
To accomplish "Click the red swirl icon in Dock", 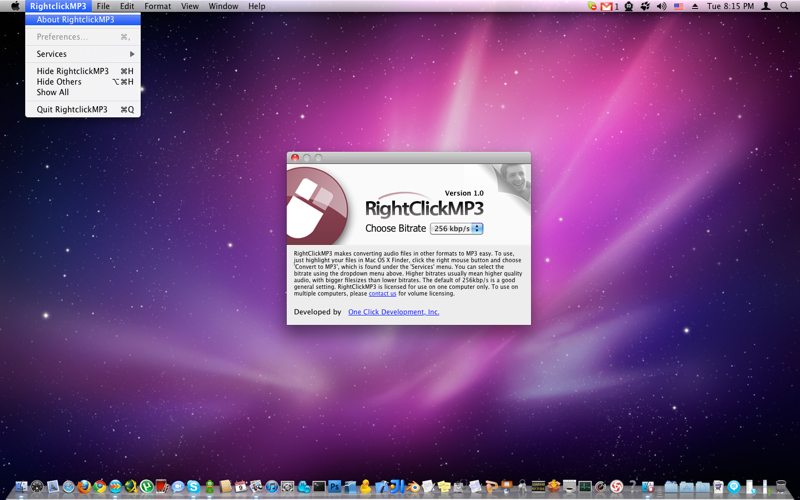I will pyautogui.click(x=616, y=487).
